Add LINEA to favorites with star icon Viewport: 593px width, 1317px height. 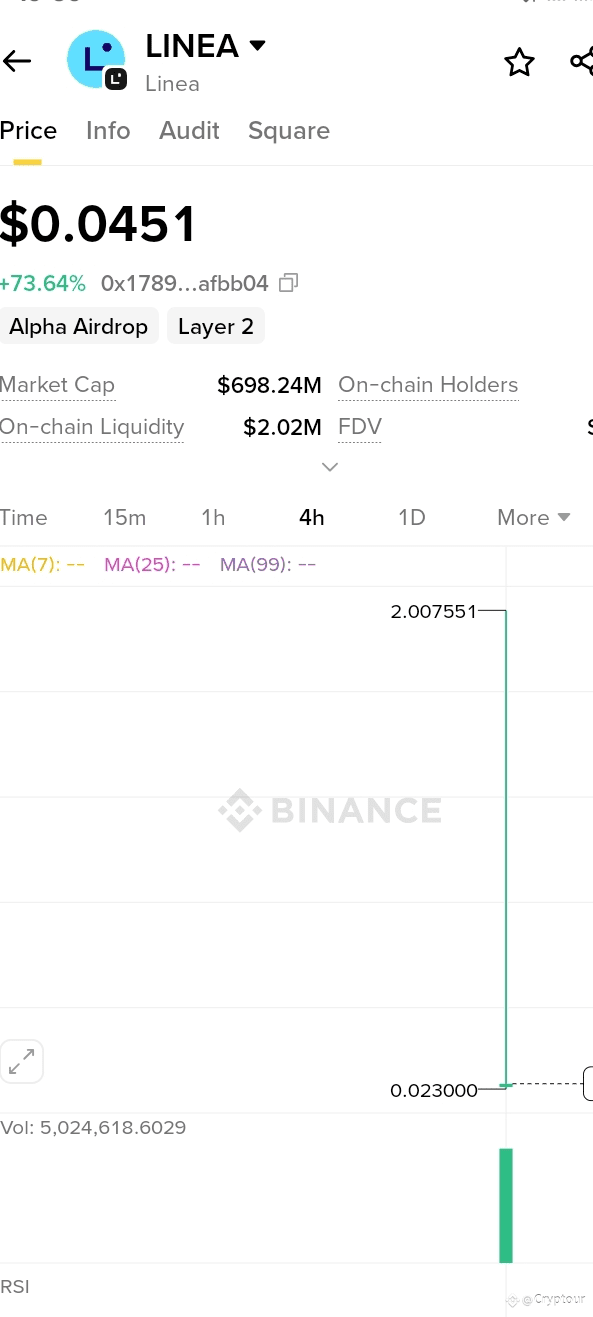(x=519, y=62)
